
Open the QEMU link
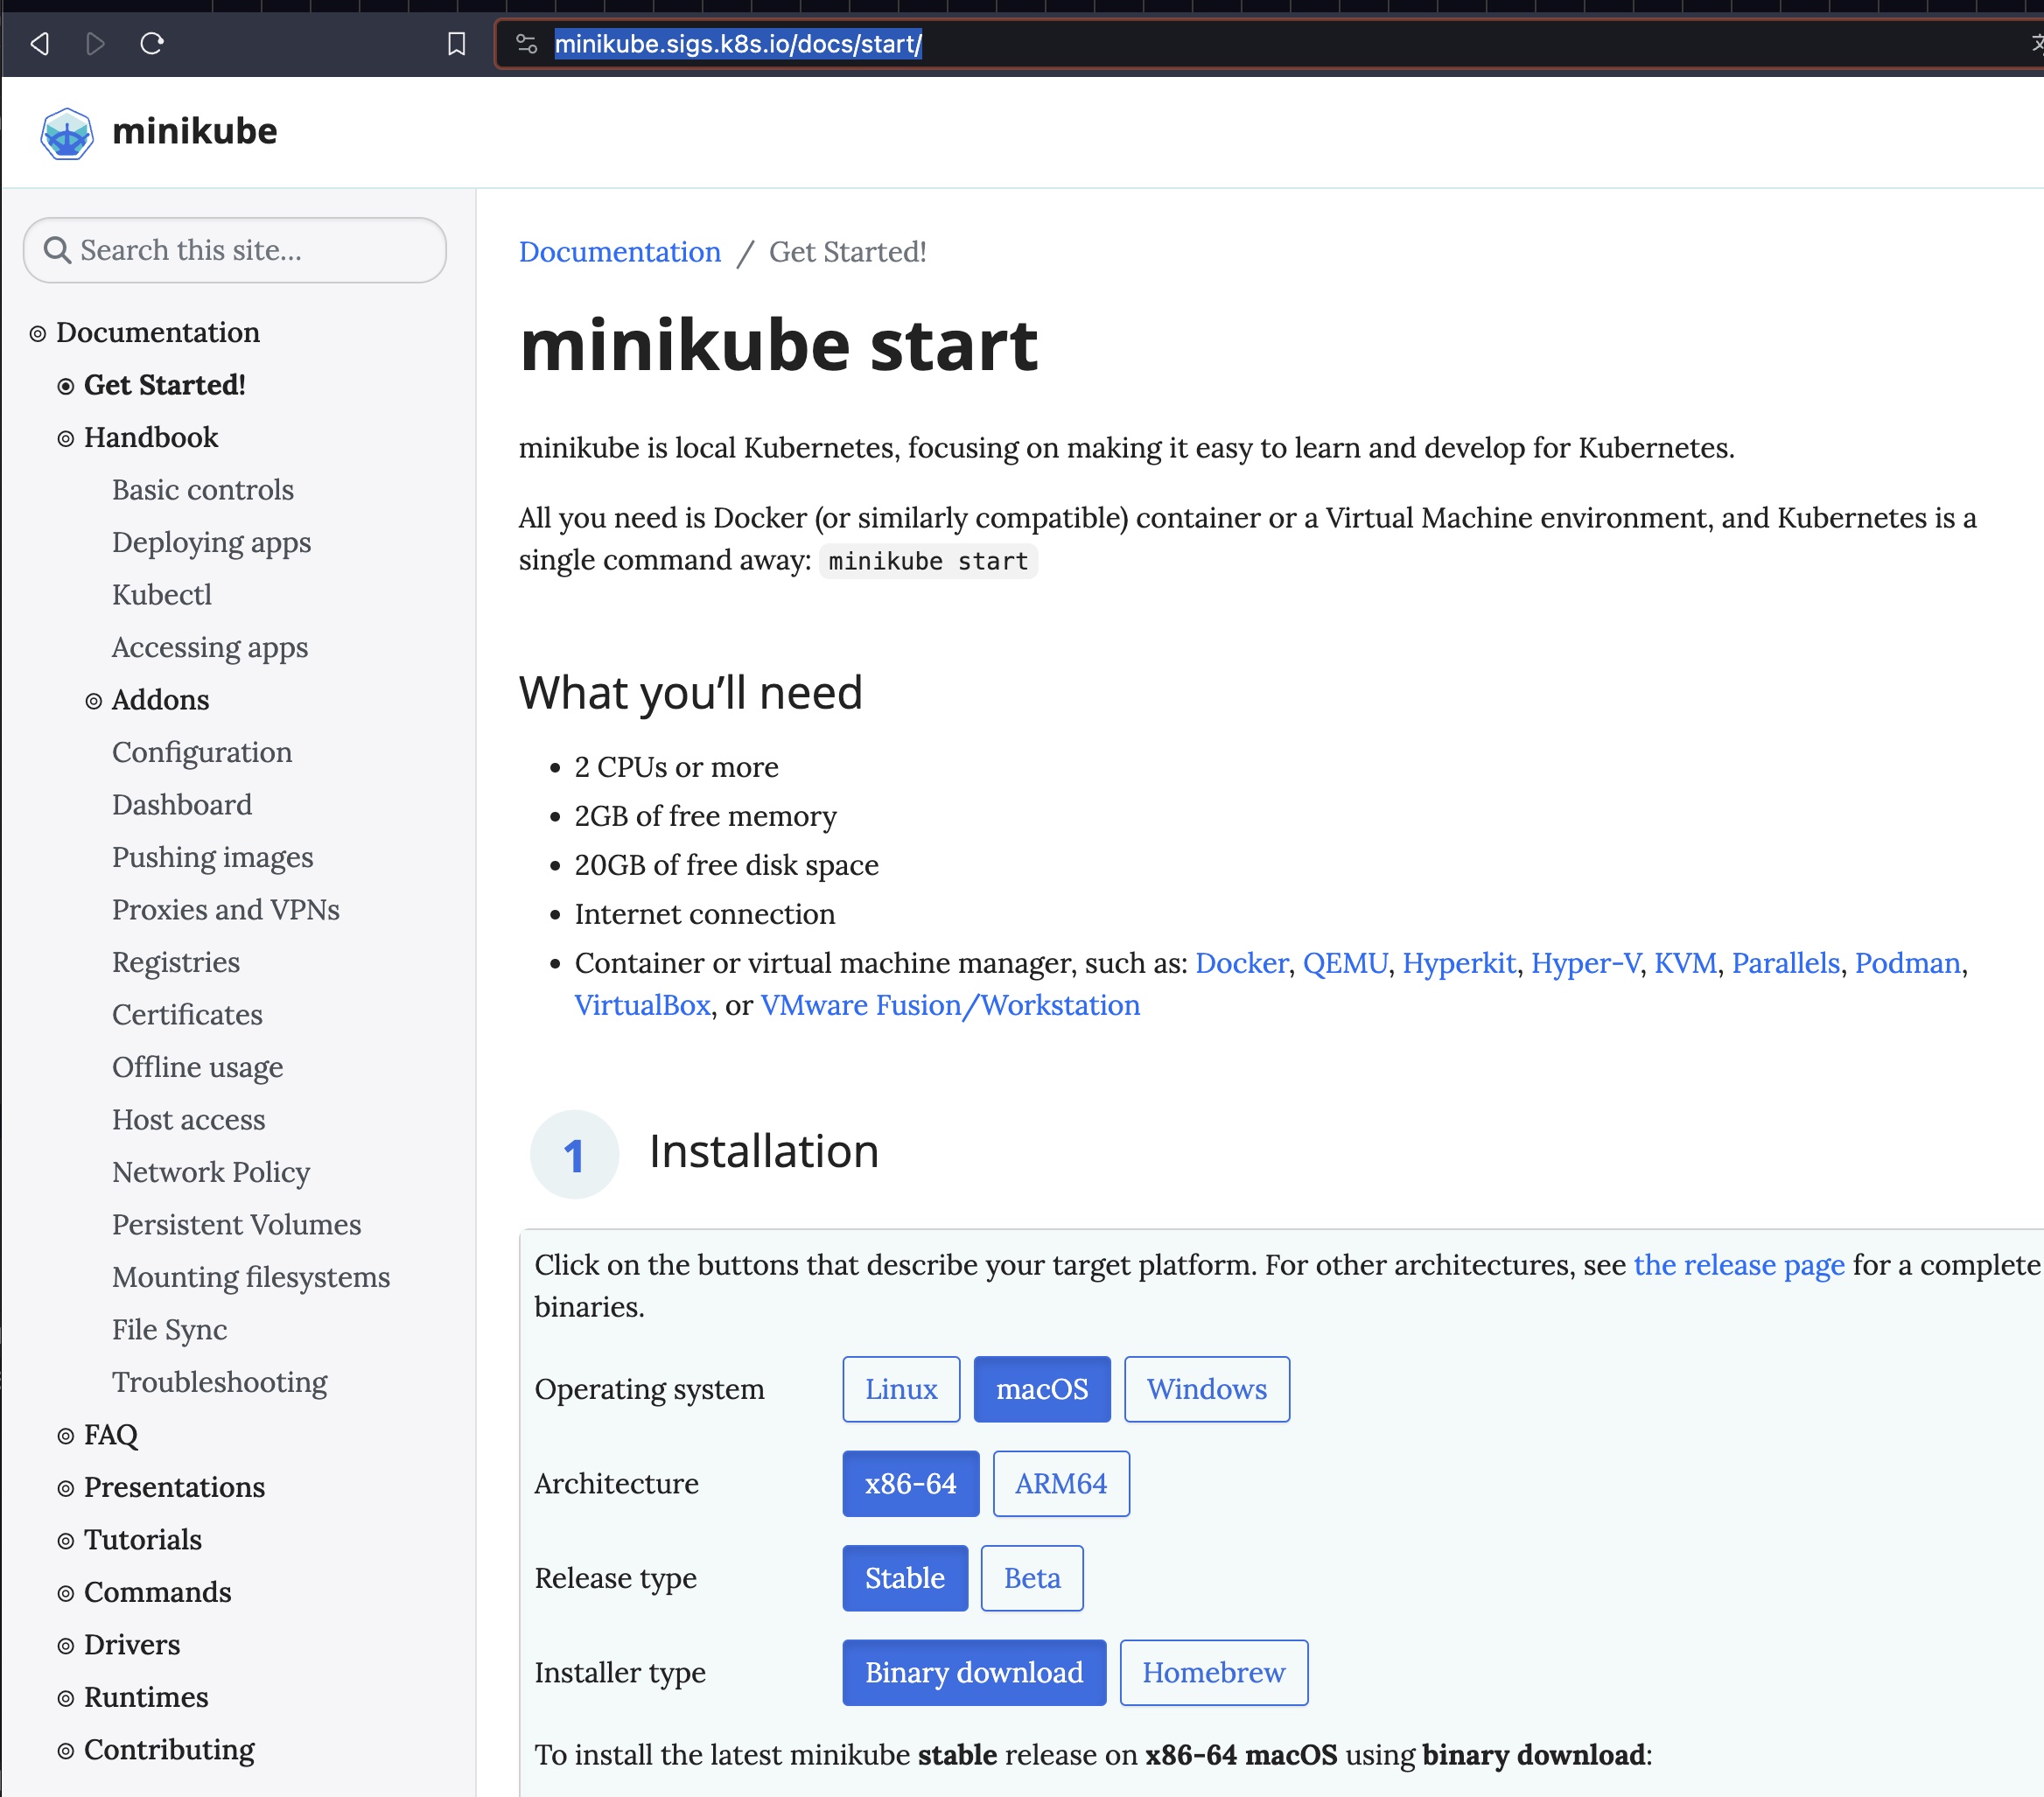tap(1345, 963)
